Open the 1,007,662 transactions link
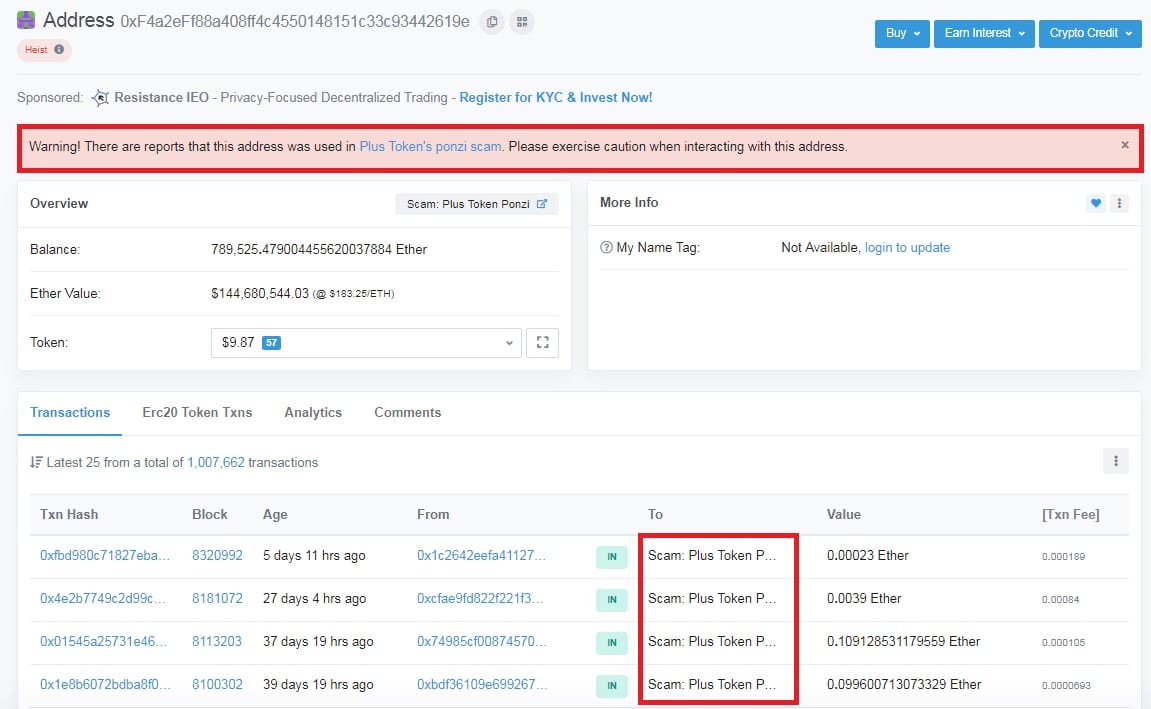The width and height of the screenshot is (1151, 709). click(x=216, y=462)
